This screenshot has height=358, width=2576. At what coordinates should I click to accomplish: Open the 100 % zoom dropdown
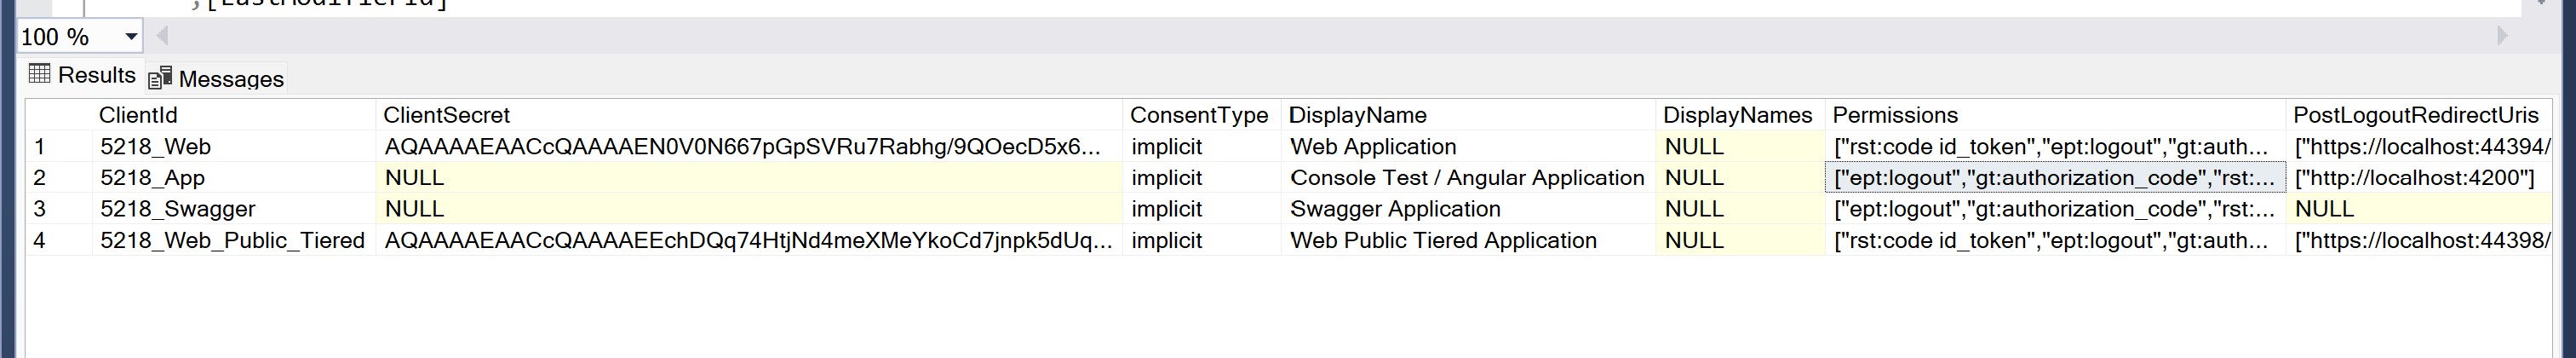[x=131, y=37]
